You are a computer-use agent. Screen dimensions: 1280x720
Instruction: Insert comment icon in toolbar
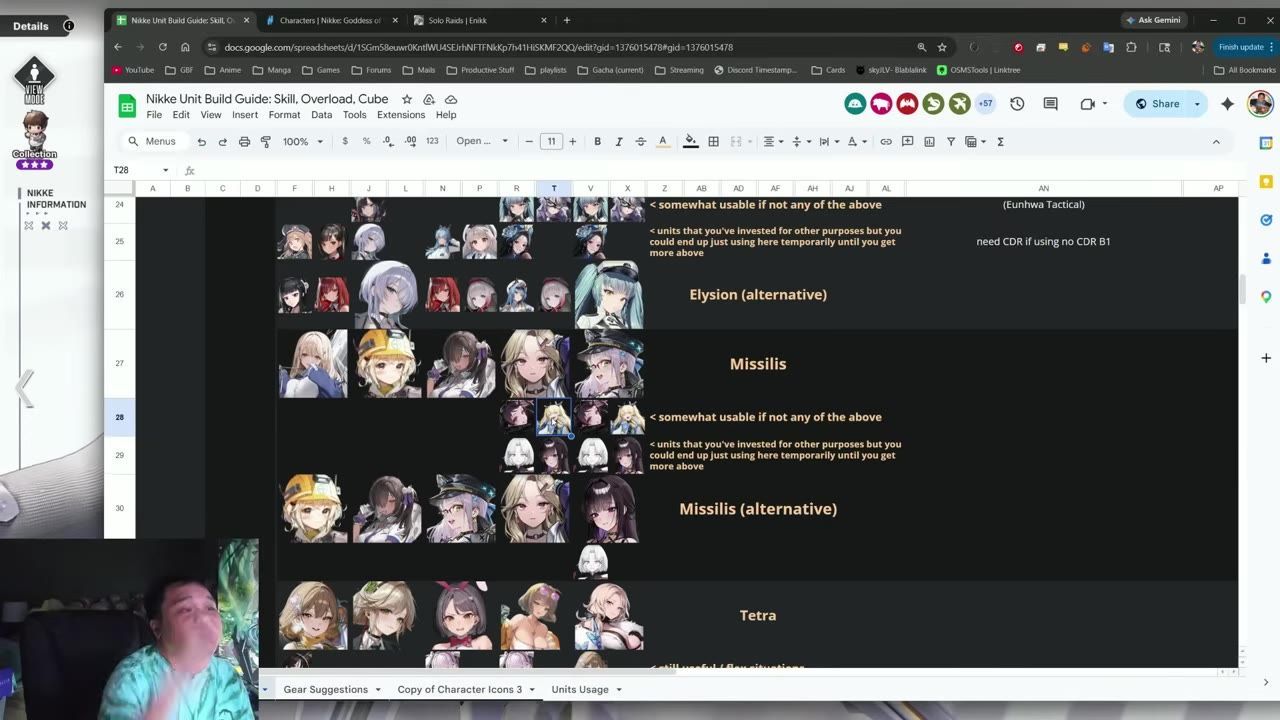pos(907,142)
